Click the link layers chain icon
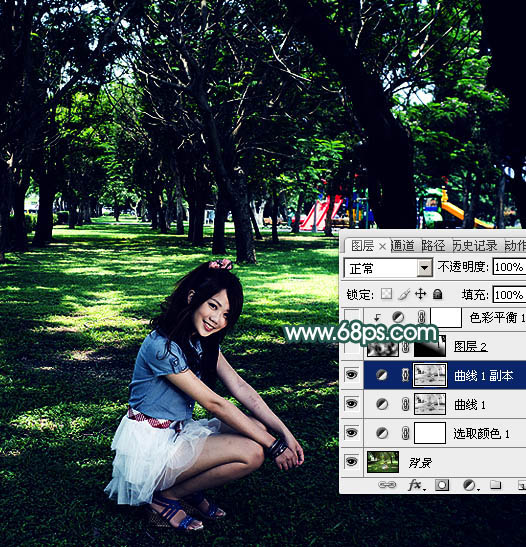 [387, 485]
